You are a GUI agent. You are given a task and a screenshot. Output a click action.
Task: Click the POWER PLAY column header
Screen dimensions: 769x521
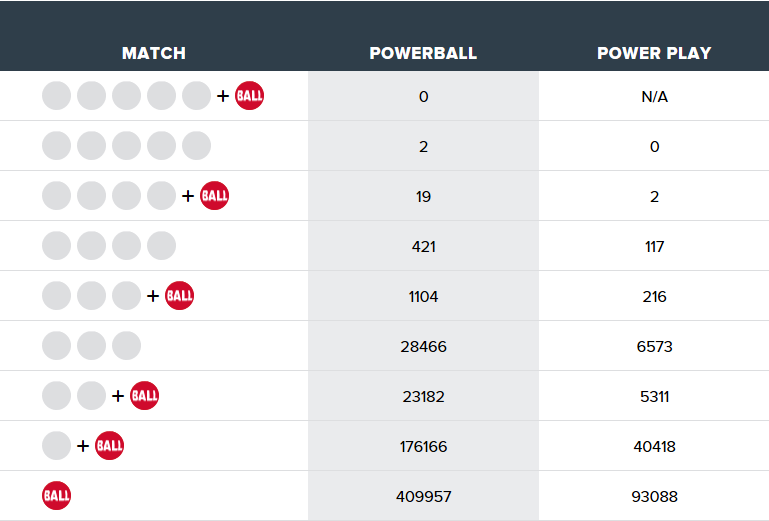654,53
